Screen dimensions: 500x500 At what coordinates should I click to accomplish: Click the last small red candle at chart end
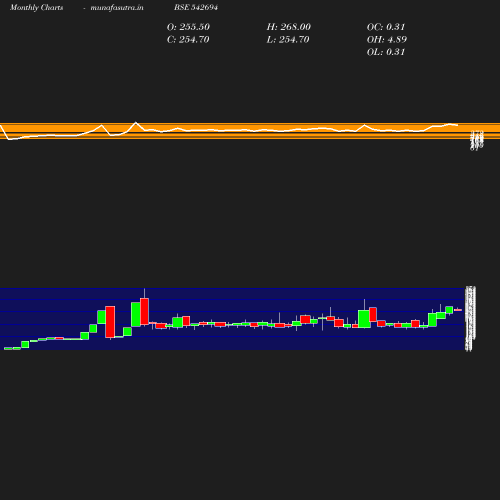click(458, 310)
